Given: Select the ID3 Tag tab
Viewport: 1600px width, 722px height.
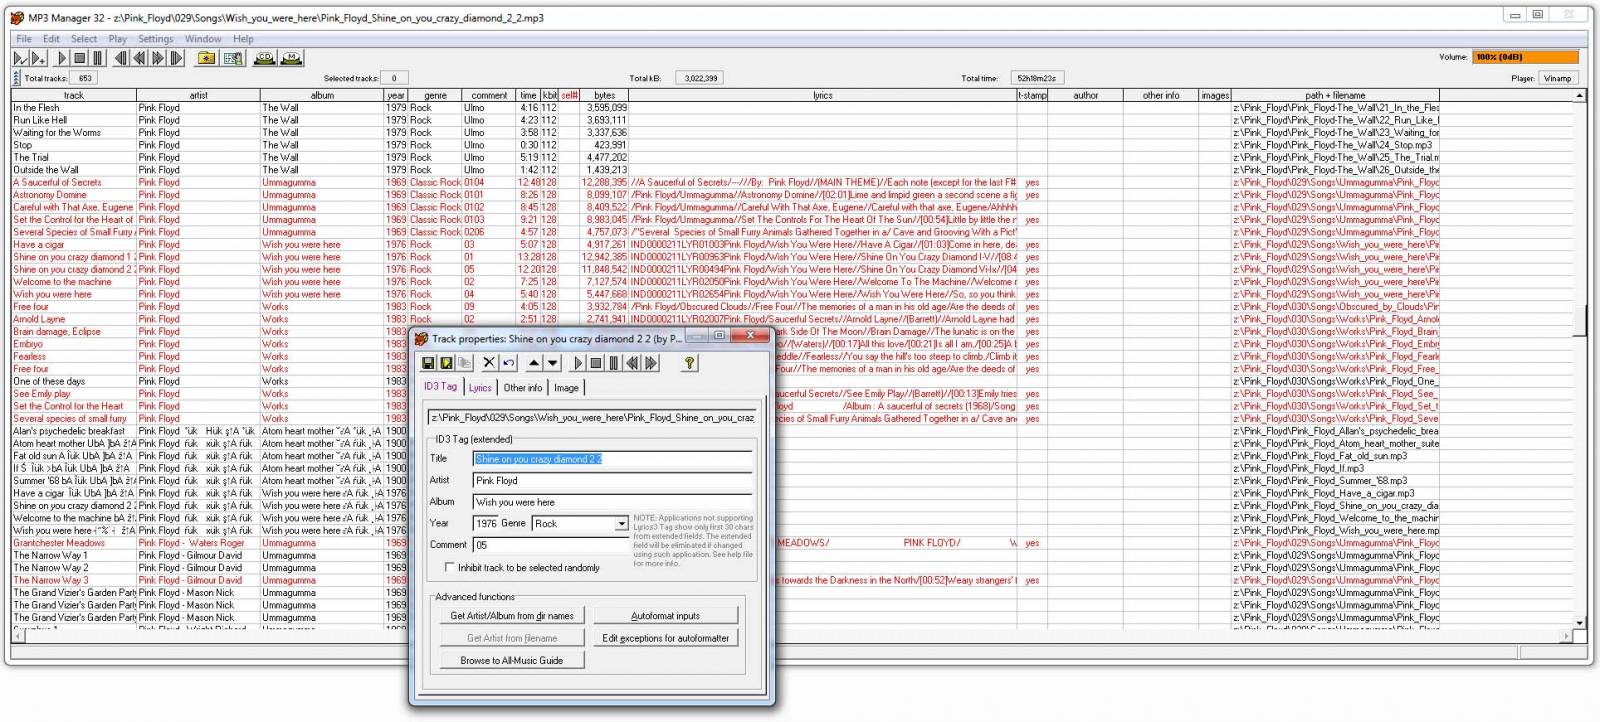Looking at the screenshot, I should [440, 386].
